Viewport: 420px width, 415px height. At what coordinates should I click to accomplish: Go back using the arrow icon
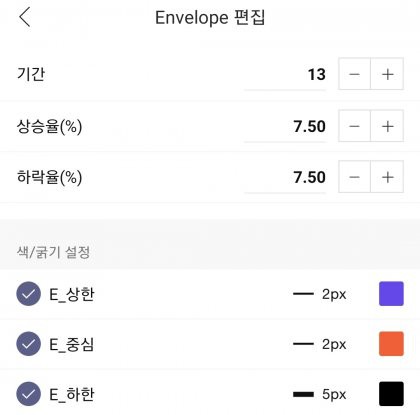point(25,17)
